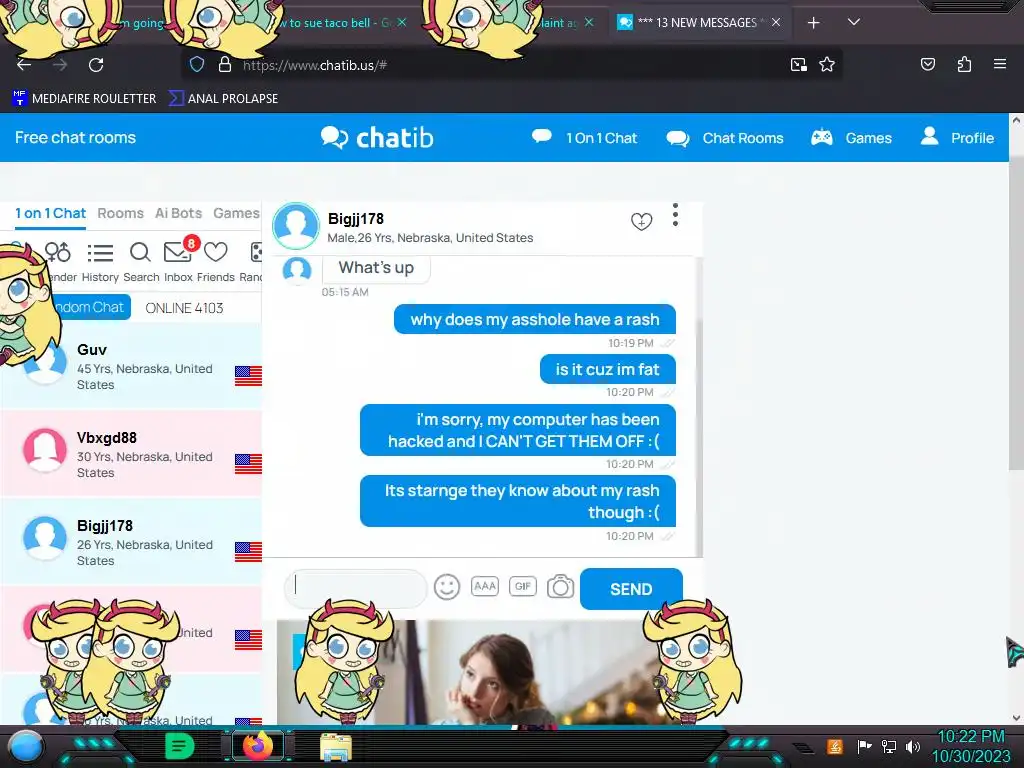
Task: Open the GIF picker
Action: coord(522,586)
